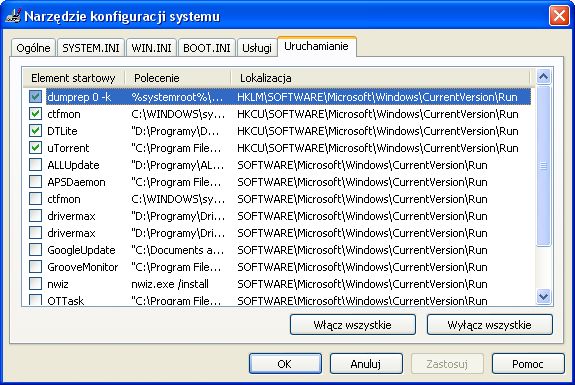Open help with the Pomoc button
The height and width of the screenshot is (385, 575).
(x=528, y=364)
